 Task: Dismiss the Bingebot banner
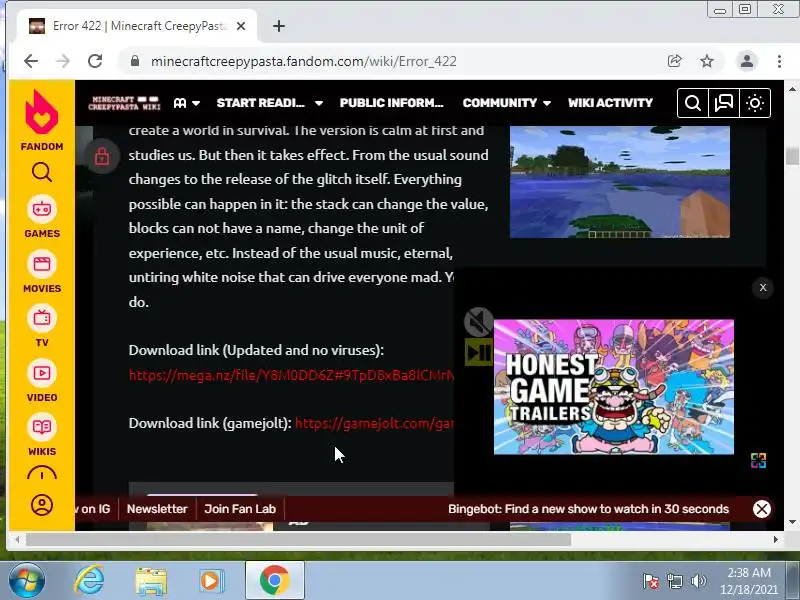pyautogui.click(x=762, y=509)
